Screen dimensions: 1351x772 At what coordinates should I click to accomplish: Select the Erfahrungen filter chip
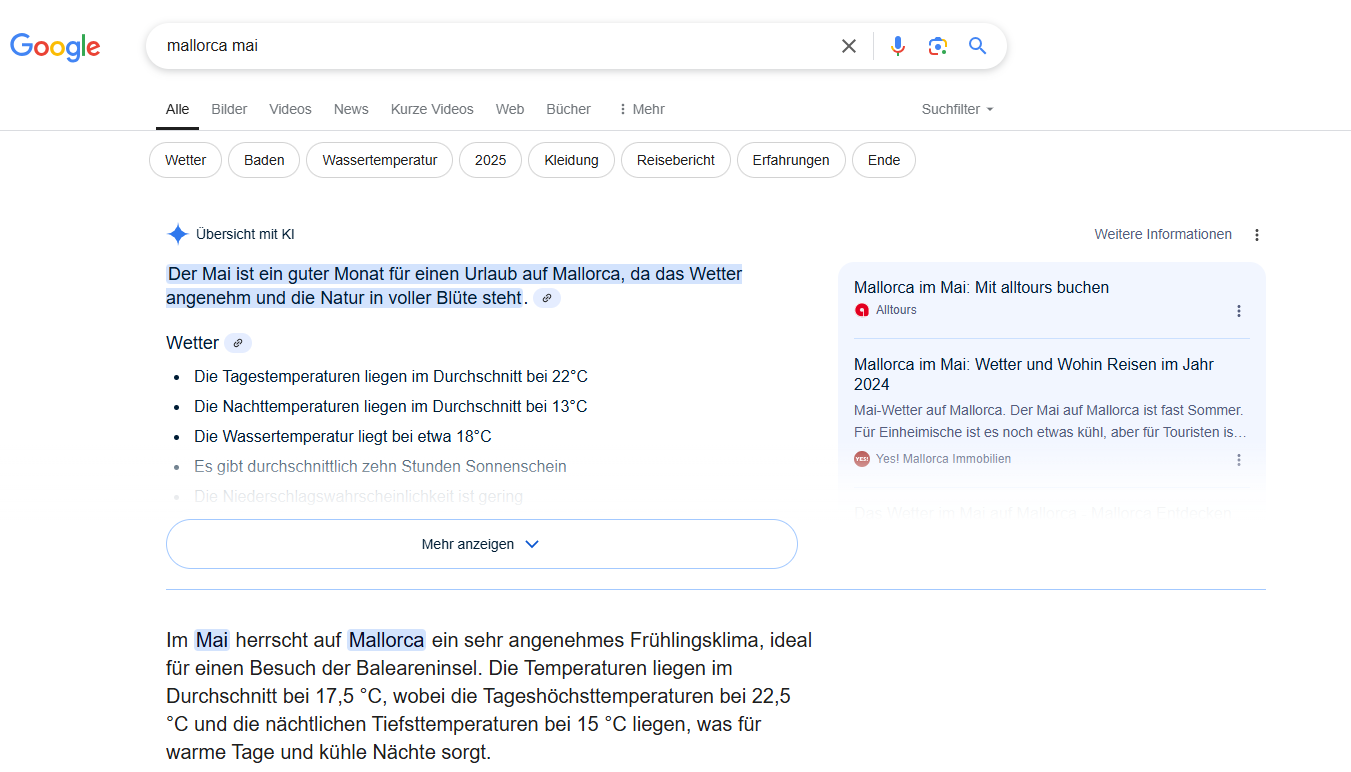(x=791, y=160)
